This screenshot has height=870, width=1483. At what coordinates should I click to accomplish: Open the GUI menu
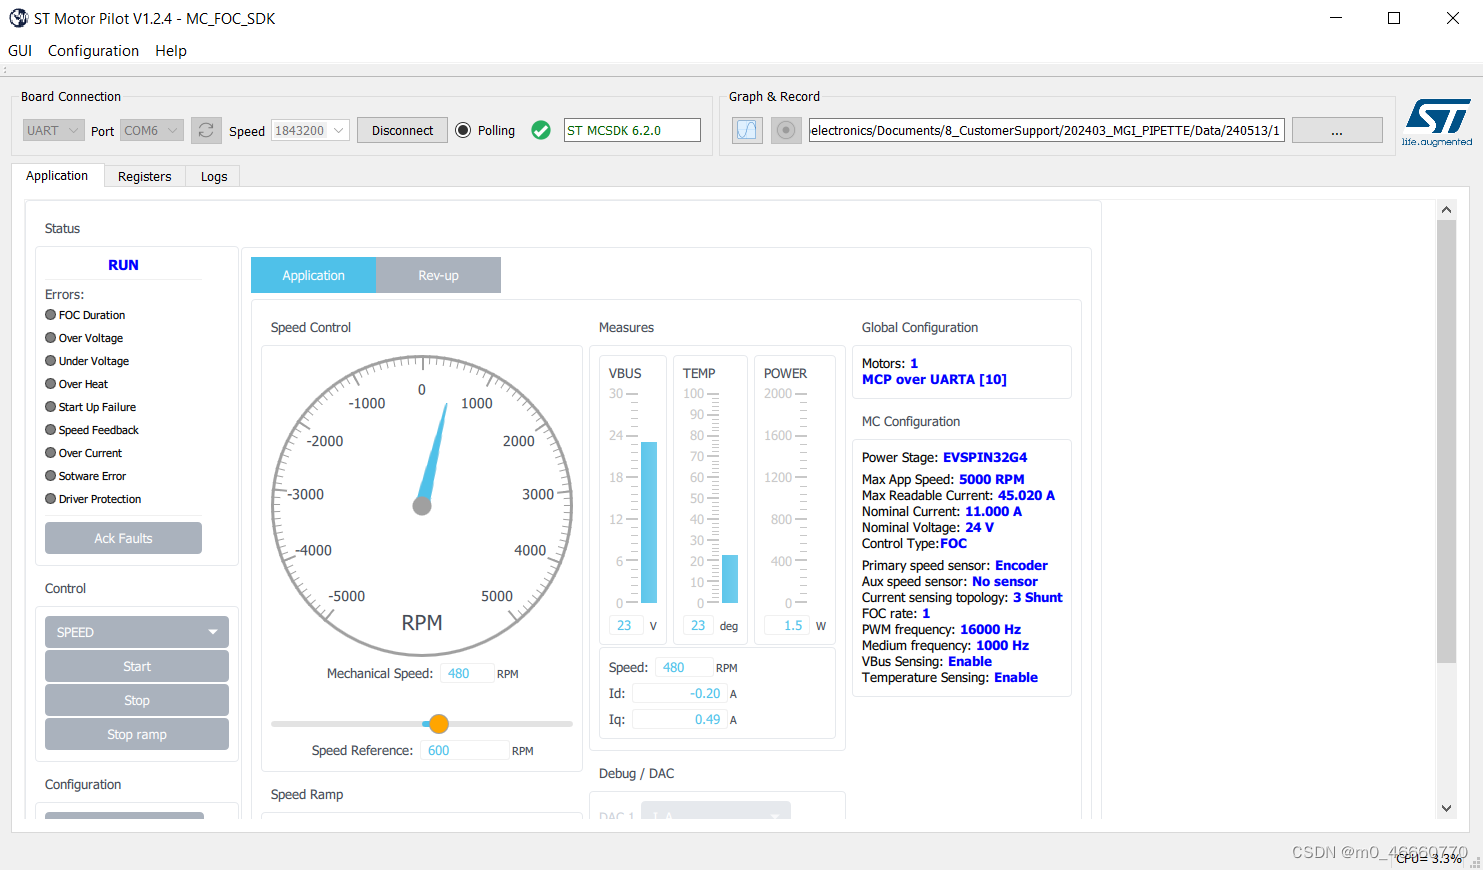[20, 50]
